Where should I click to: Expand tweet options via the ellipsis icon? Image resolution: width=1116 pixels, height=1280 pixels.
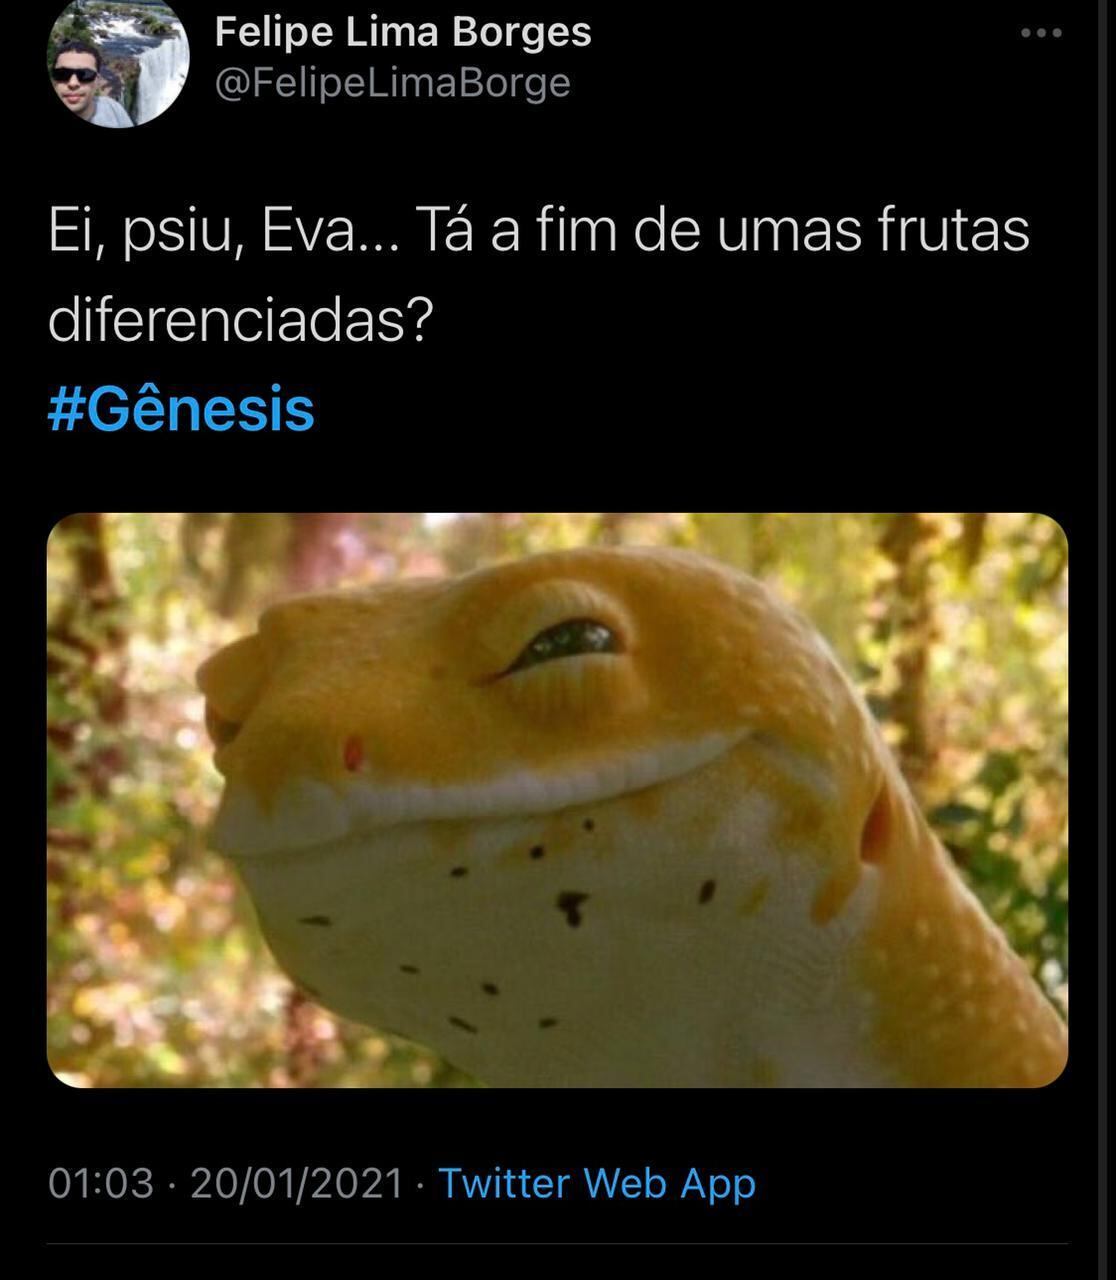[1041, 34]
